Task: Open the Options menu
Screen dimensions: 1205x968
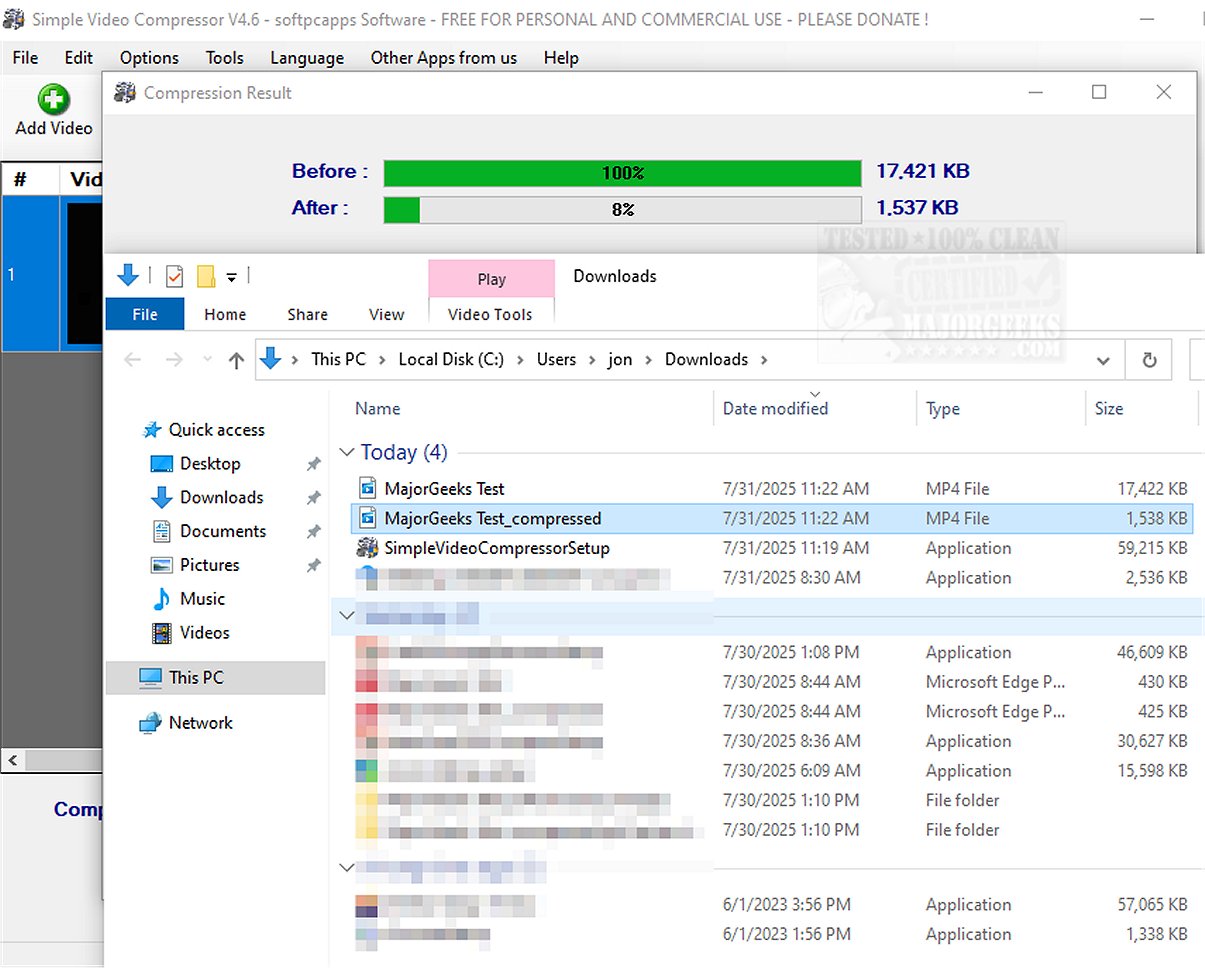Action: 149,58
